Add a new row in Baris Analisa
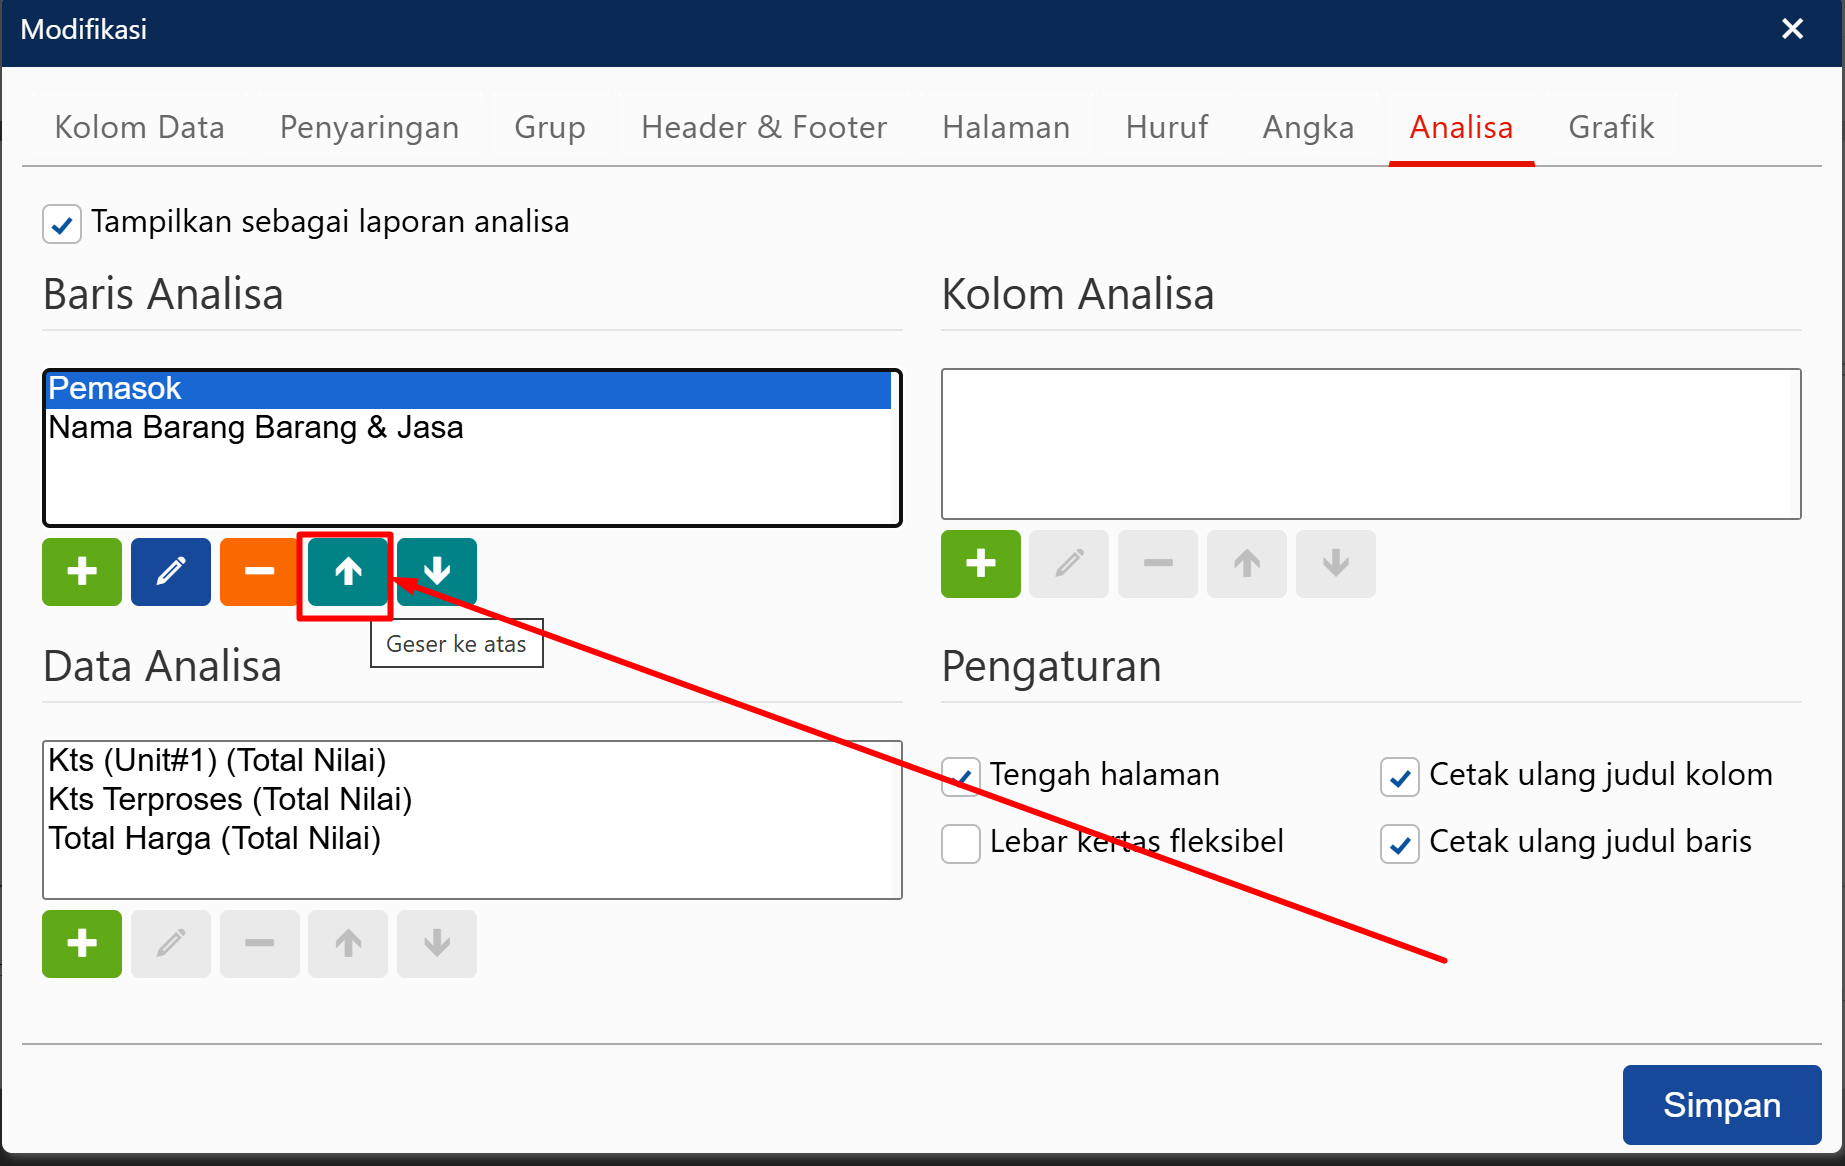 82,572
